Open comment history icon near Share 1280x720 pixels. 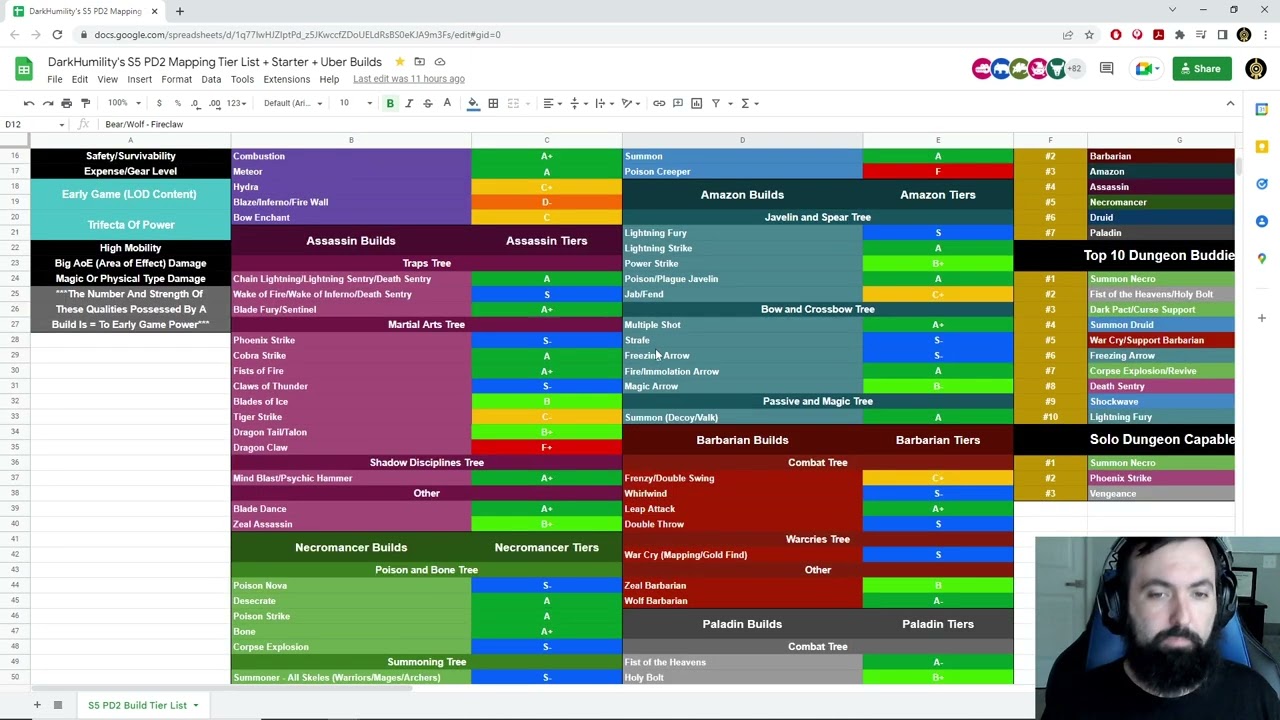pyautogui.click(x=1106, y=69)
